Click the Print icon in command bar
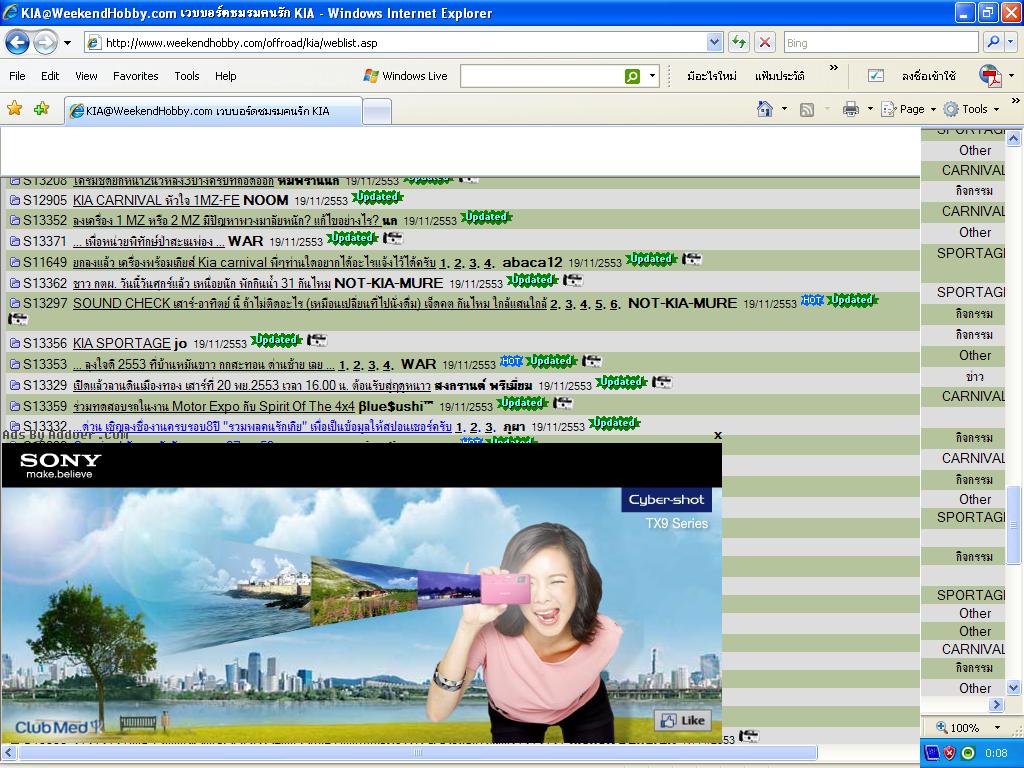Image resolution: width=1024 pixels, height=768 pixels. tap(850, 109)
